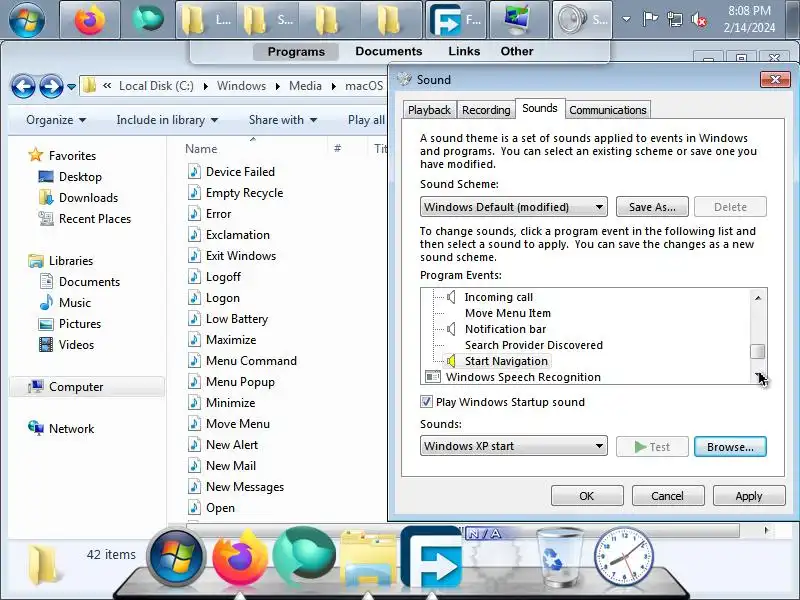The width and height of the screenshot is (800, 600).
Task: Click Cancel in Sound dialog
Action: point(668,496)
